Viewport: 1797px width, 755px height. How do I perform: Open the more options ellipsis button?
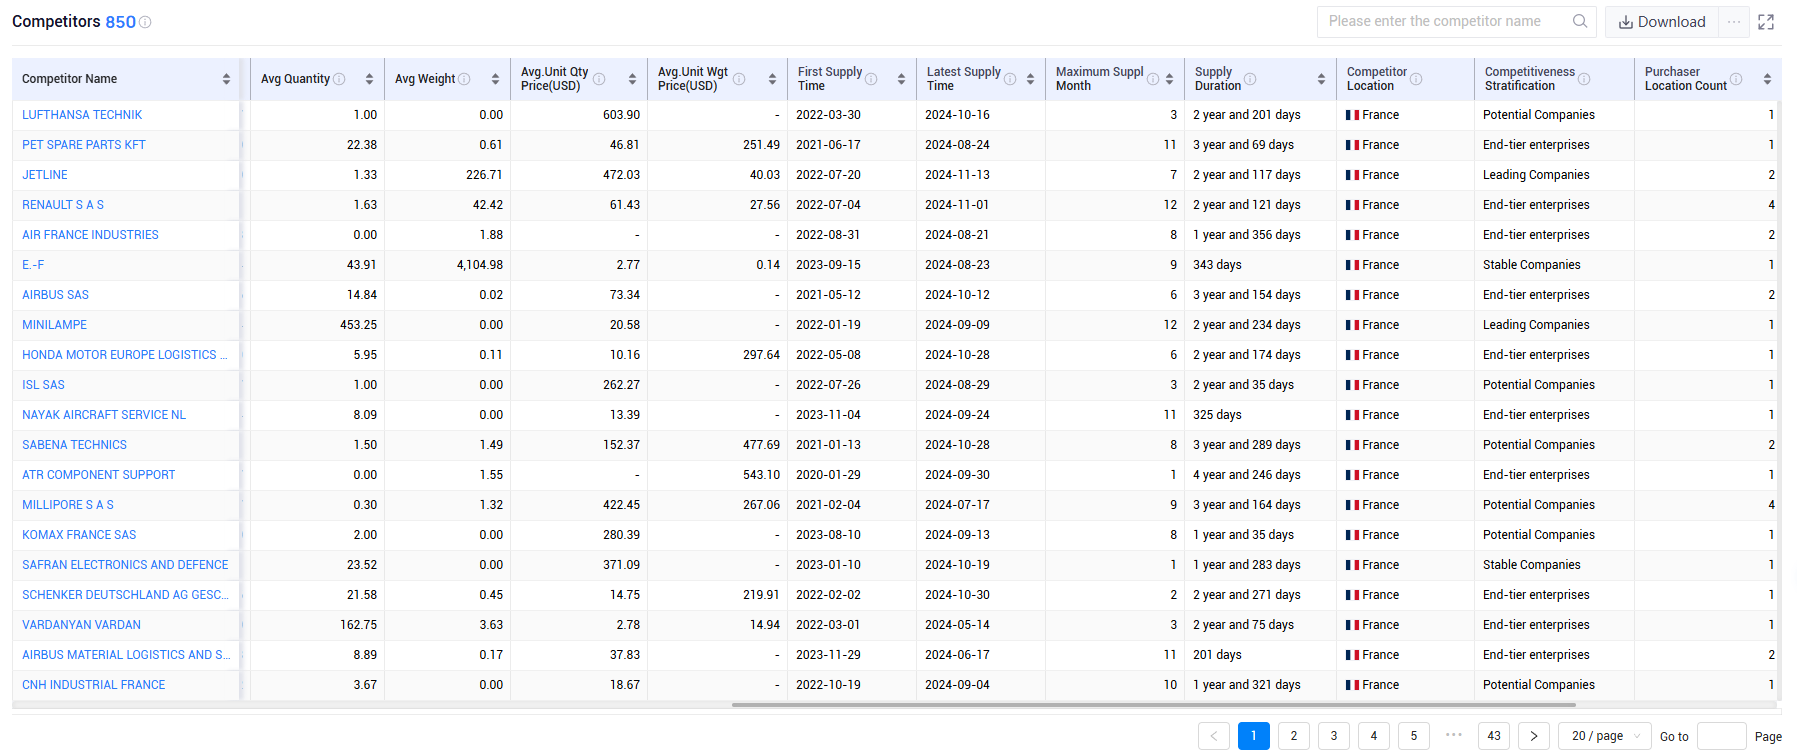(1734, 21)
